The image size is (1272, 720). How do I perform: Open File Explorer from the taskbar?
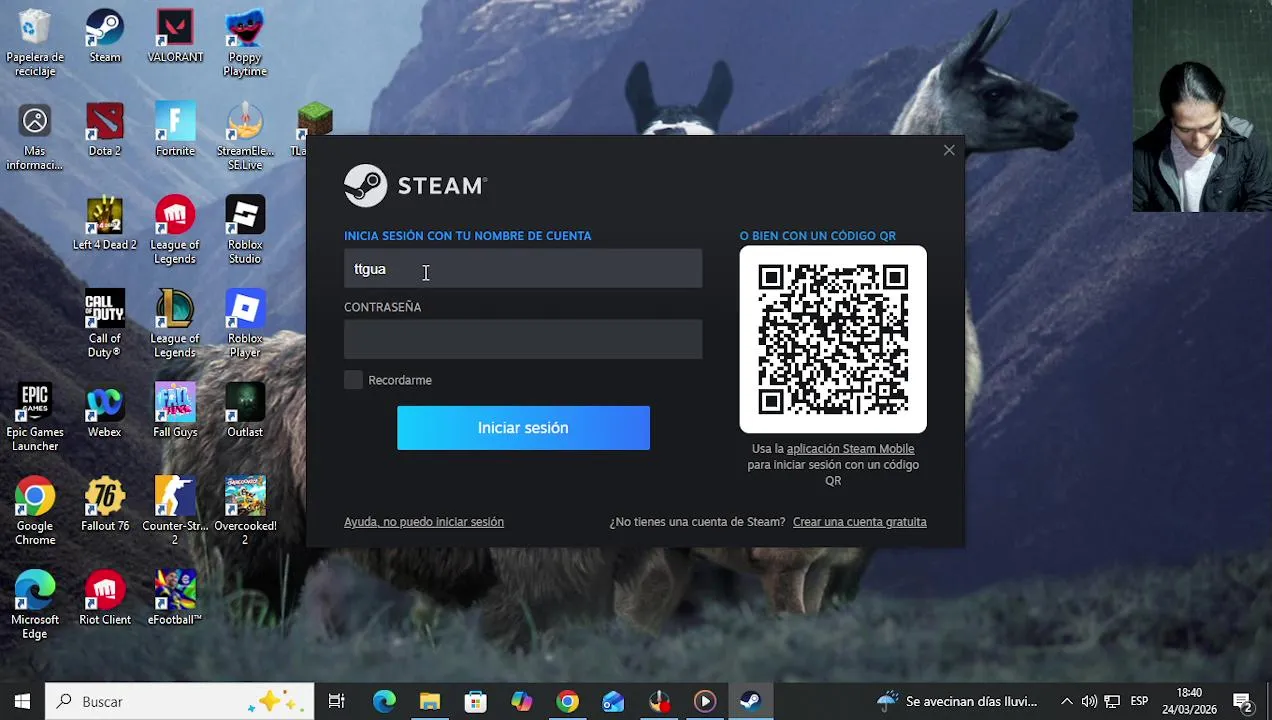click(x=430, y=701)
